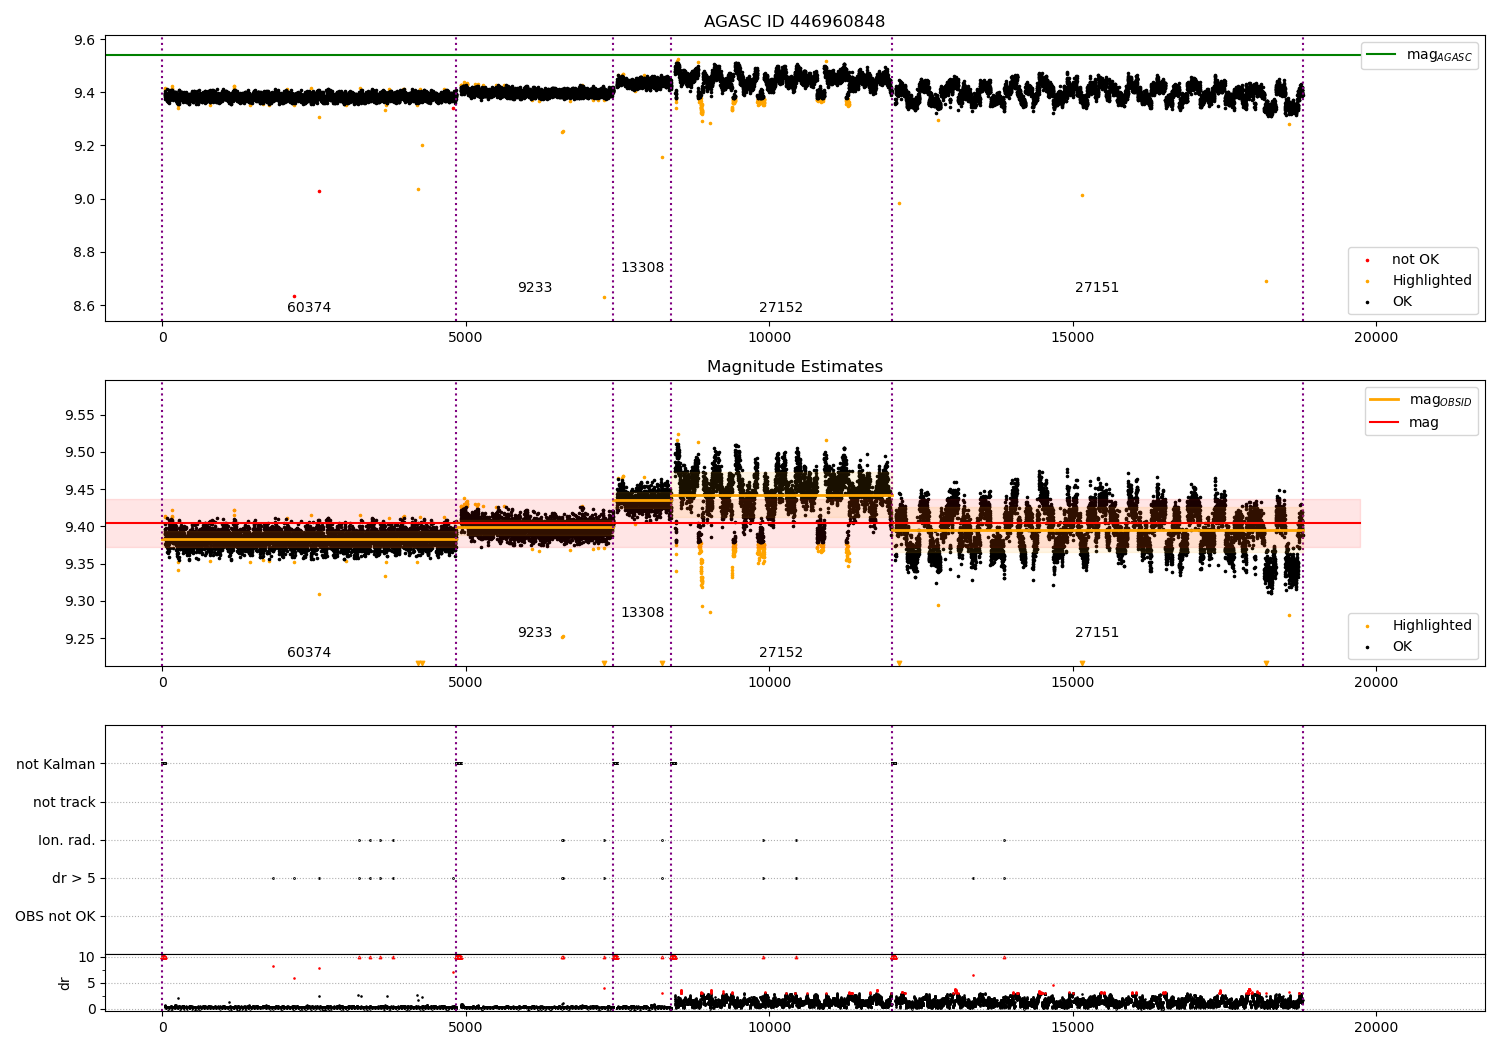Click the OBSID label 27151 in top plot
Viewport: 1500px width, 1050px height.
pyautogui.click(x=1097, y=288)
